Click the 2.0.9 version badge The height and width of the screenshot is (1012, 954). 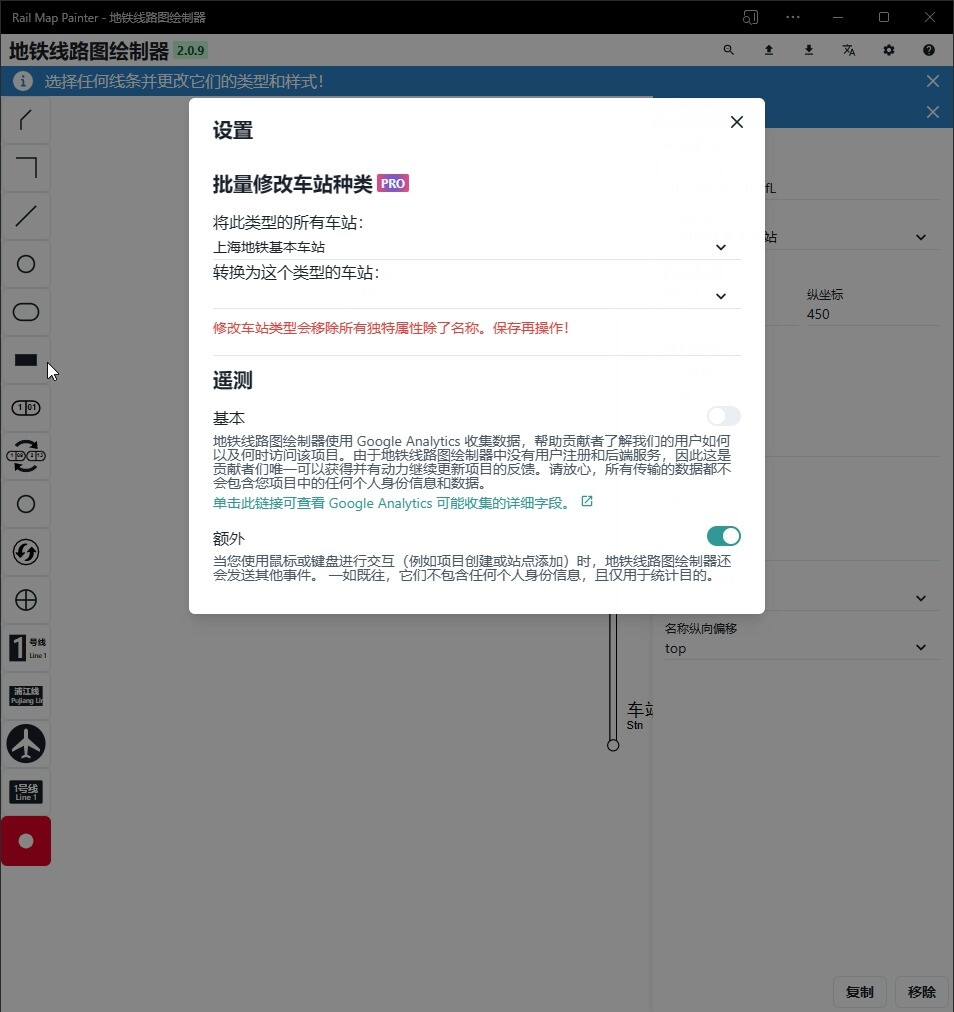190,50
